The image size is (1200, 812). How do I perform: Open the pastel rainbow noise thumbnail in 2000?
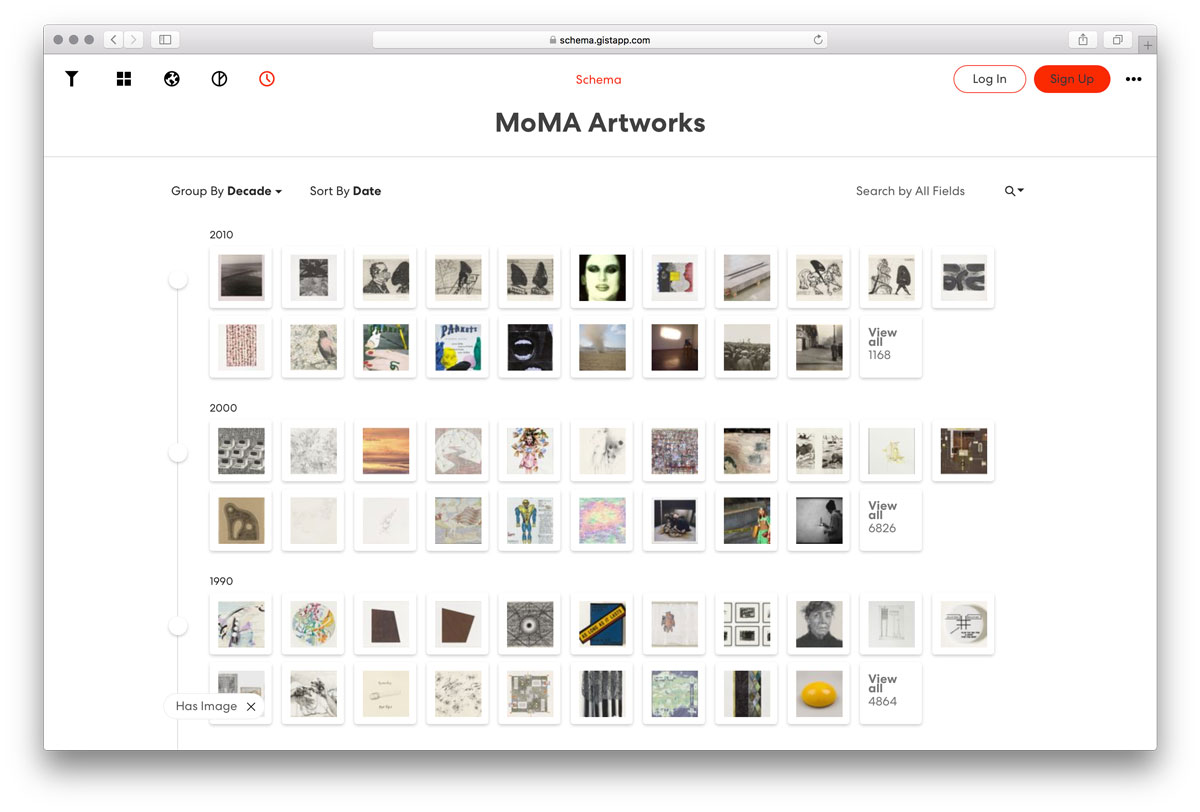602,520
